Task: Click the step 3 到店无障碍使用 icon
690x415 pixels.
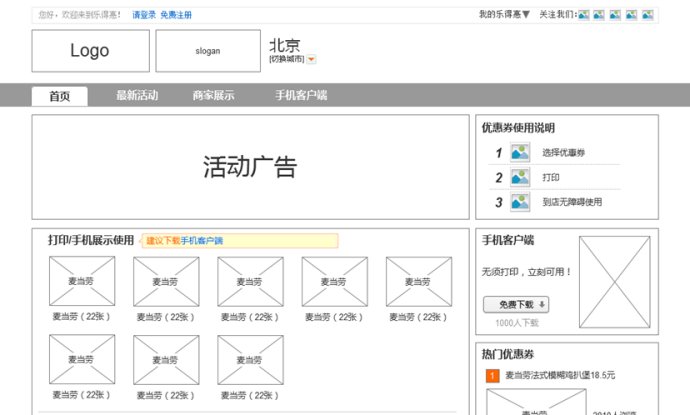Action: point(520,202)
